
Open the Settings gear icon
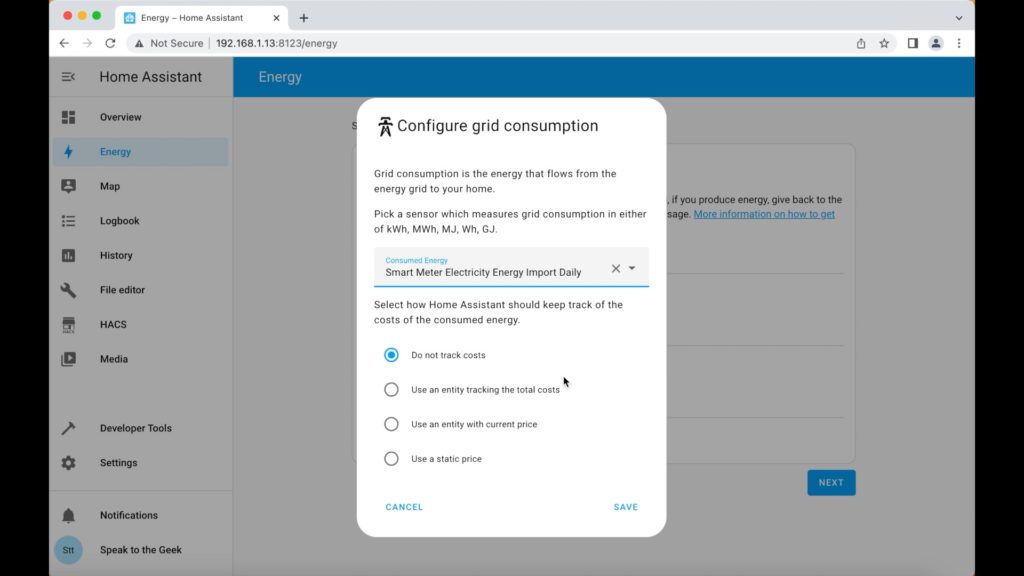click(69, 463)
